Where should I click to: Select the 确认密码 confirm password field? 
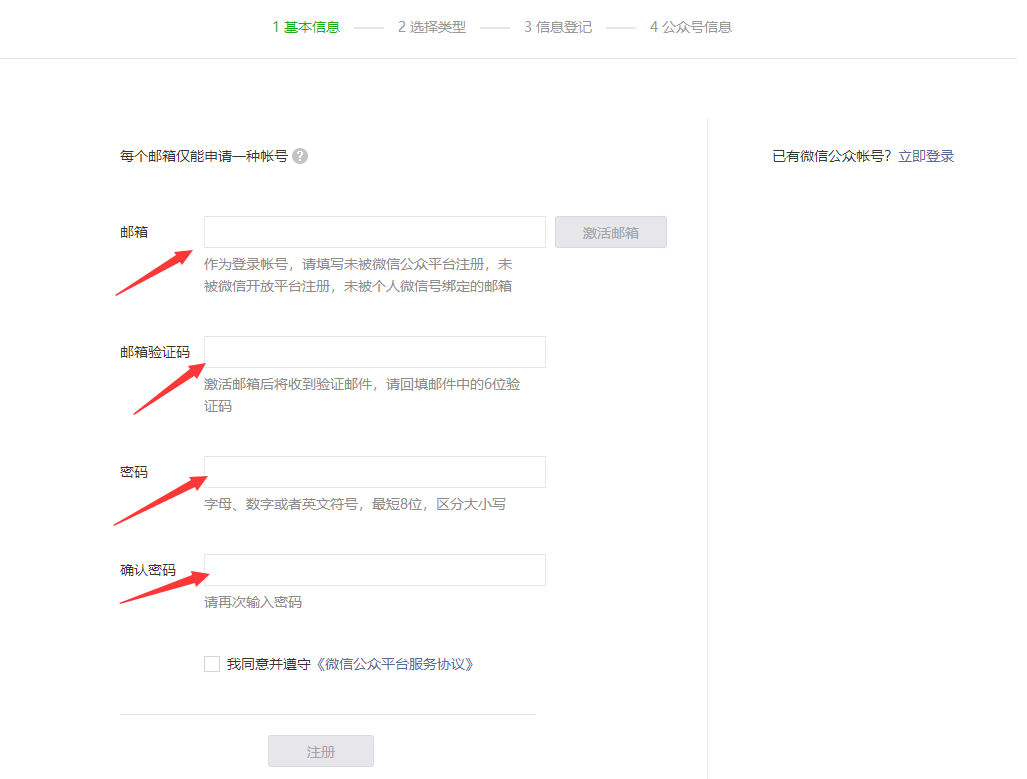[x=375, y=570]
